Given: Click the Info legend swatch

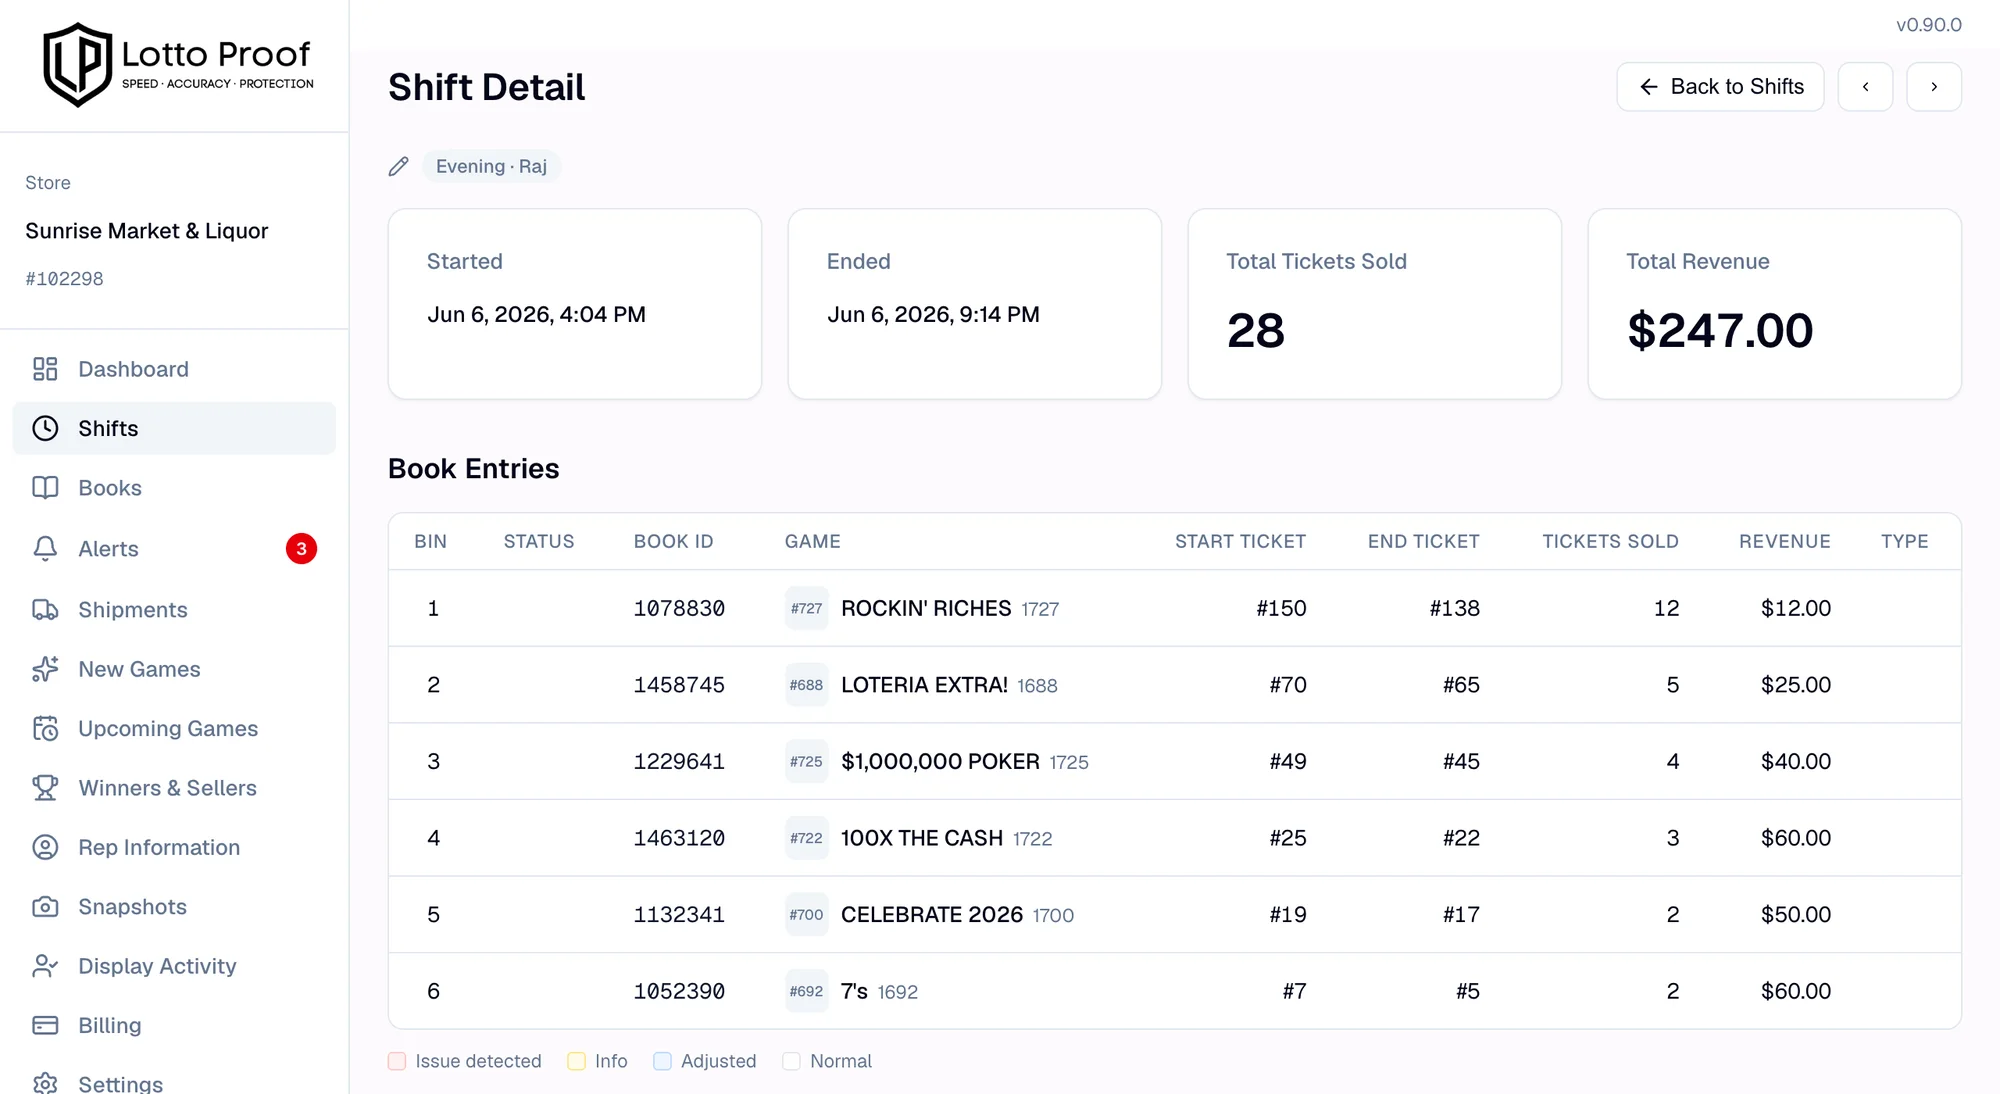Looking at the screenshot, I should (x=576, y=1061).
